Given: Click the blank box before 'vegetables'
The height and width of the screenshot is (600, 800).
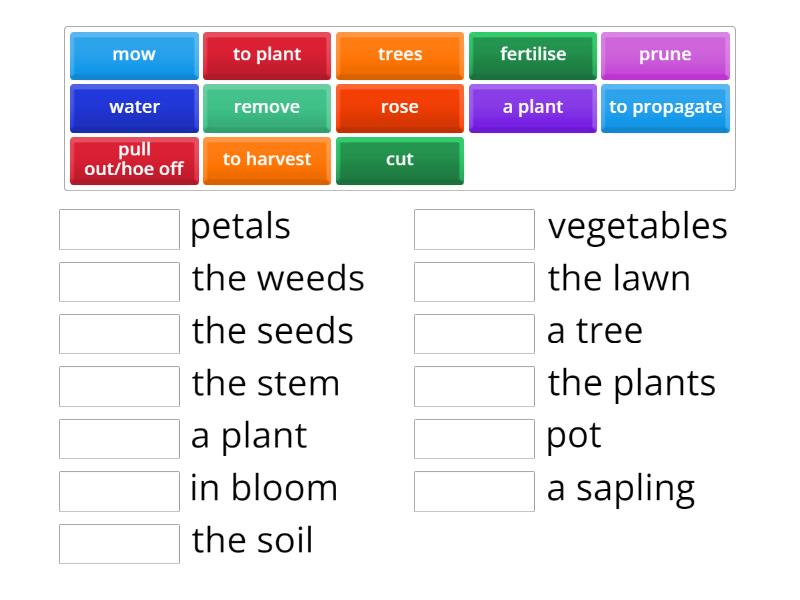Looking at the screenshot, I should [x=474, y=229].
